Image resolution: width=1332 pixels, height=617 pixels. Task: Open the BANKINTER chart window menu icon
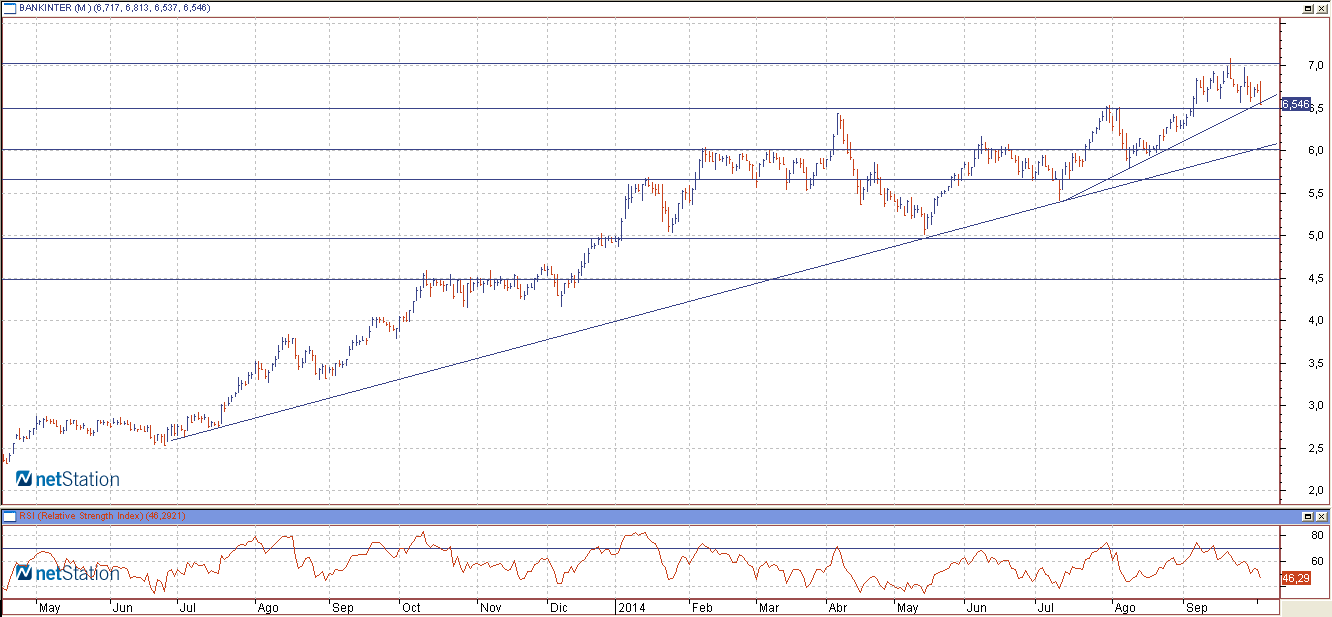9,7
